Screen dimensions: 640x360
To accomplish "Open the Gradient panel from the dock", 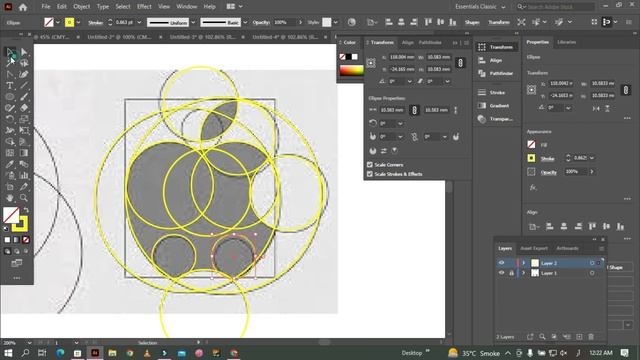I will coord(496,106).
